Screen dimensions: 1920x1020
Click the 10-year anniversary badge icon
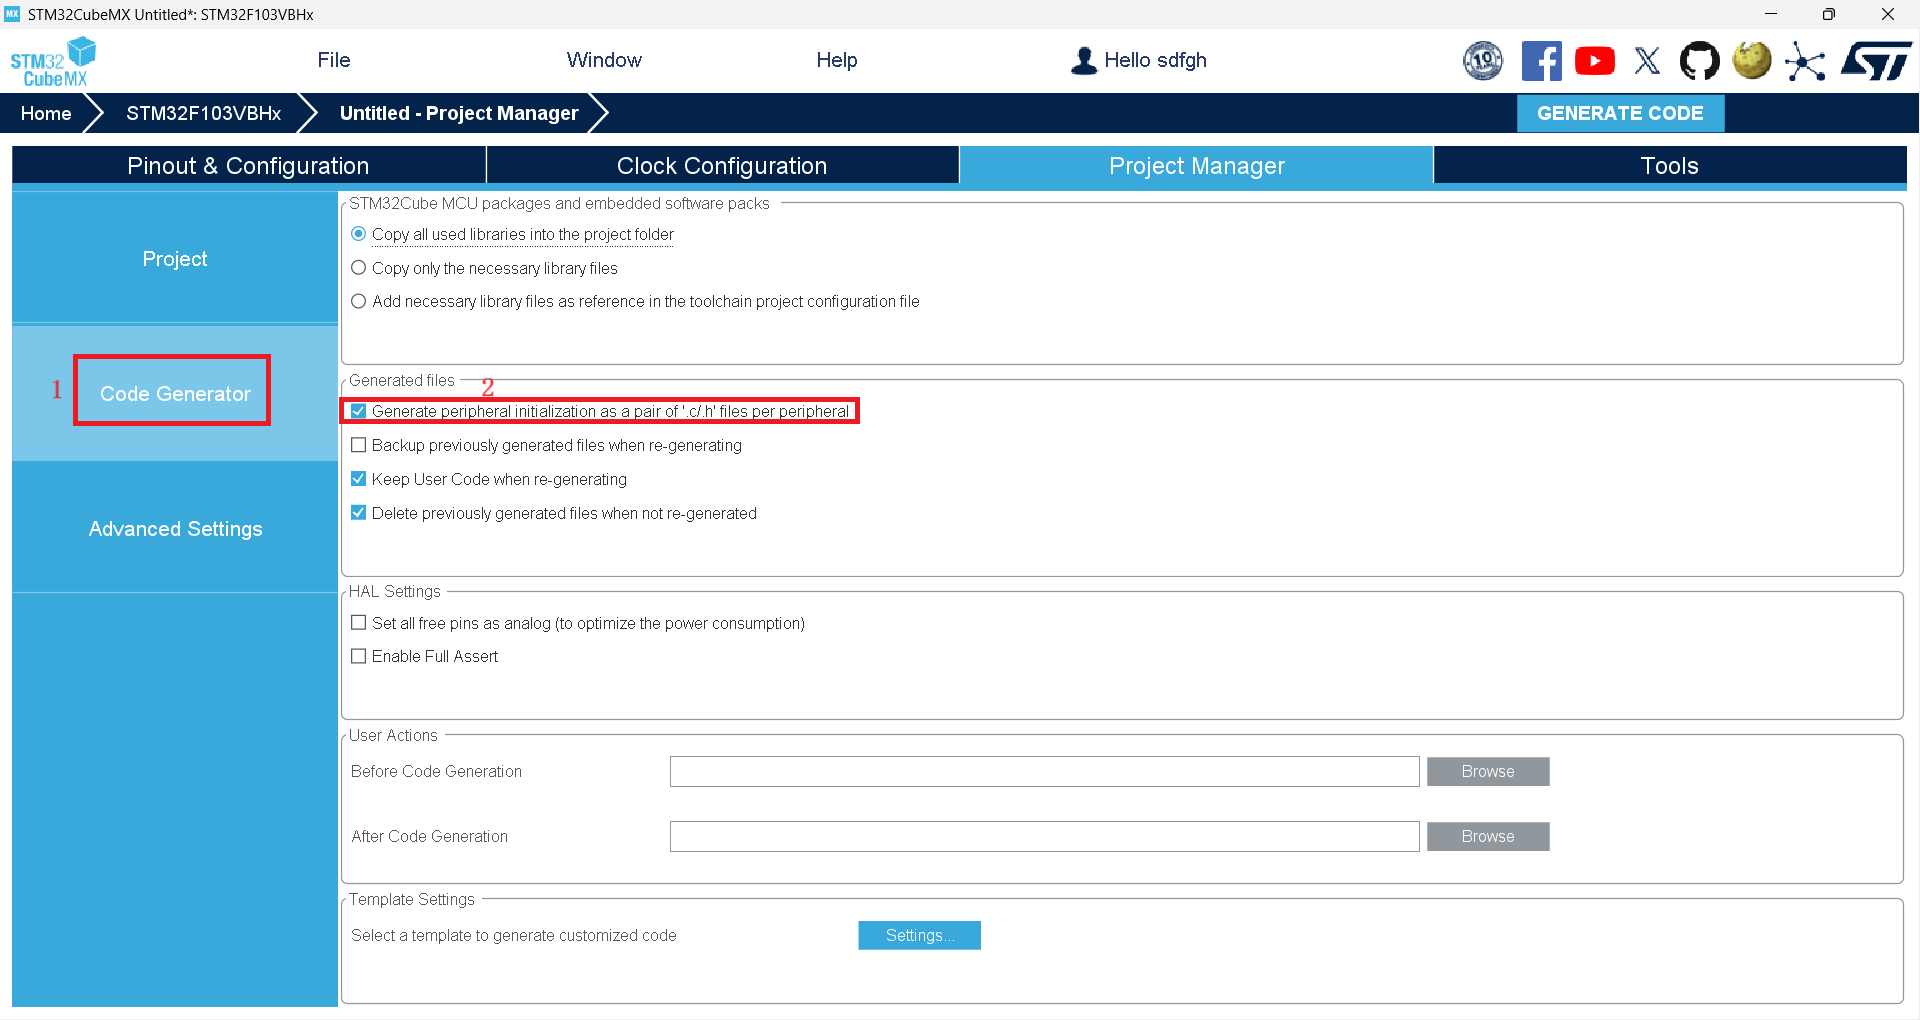coord(1483,61)
